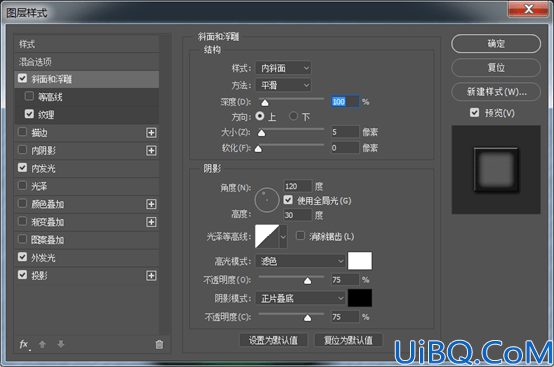Enable the 光泽 checkbox

click(x=22, y=185)
